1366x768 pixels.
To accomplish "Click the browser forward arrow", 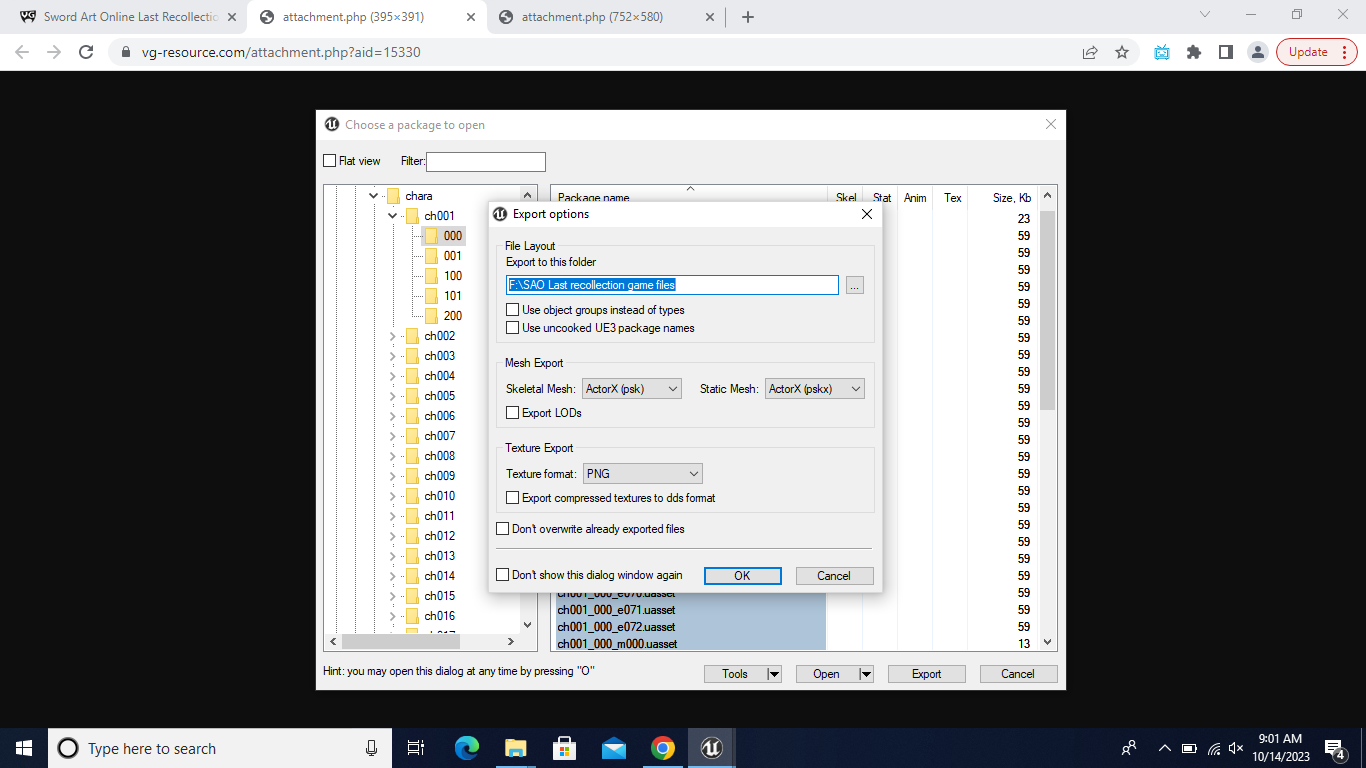I will click(x=54, y=52).
